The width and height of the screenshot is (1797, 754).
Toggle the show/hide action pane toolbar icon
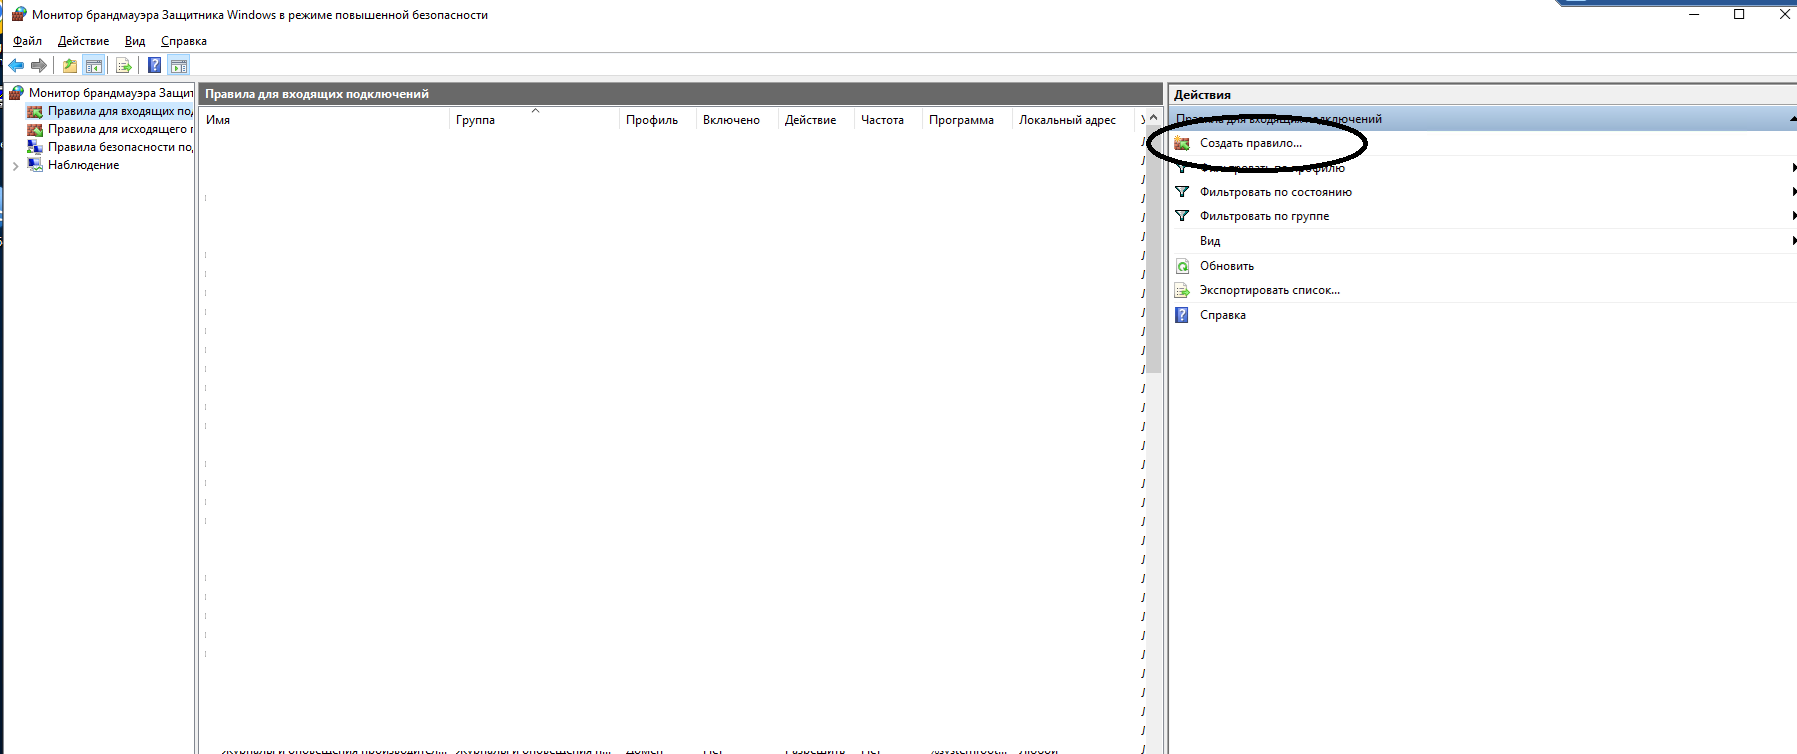[x=179, y=66]
